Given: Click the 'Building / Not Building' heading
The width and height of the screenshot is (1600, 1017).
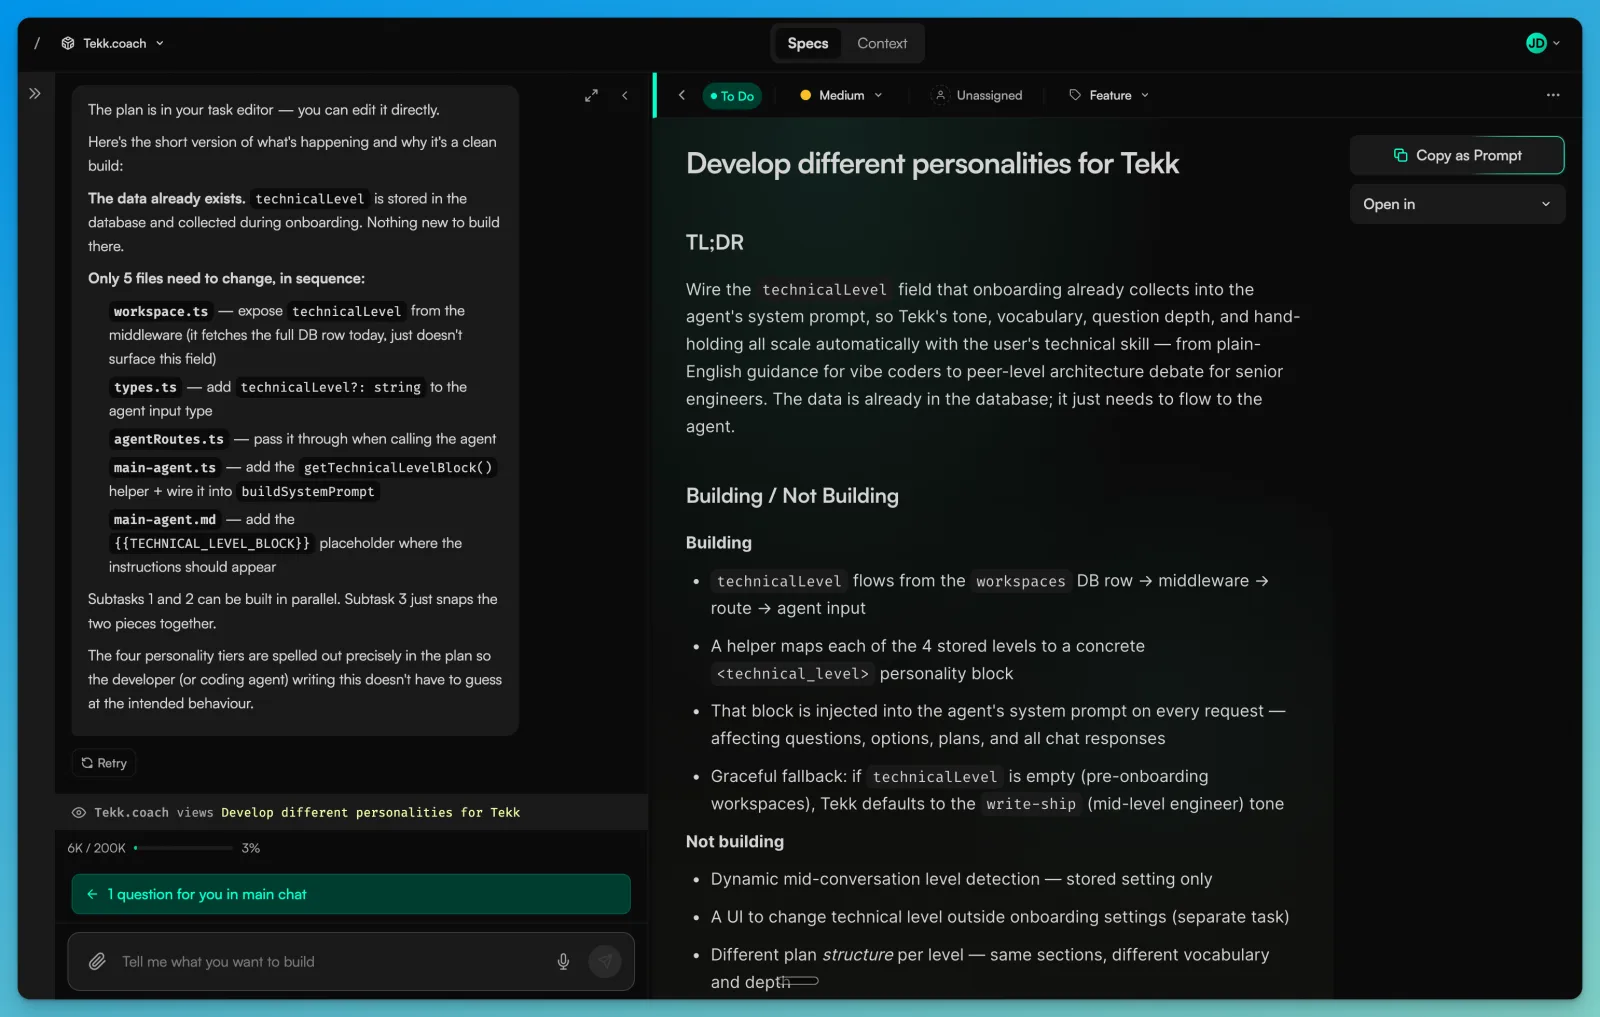Looking at the screenshot, I should [792, 496].
